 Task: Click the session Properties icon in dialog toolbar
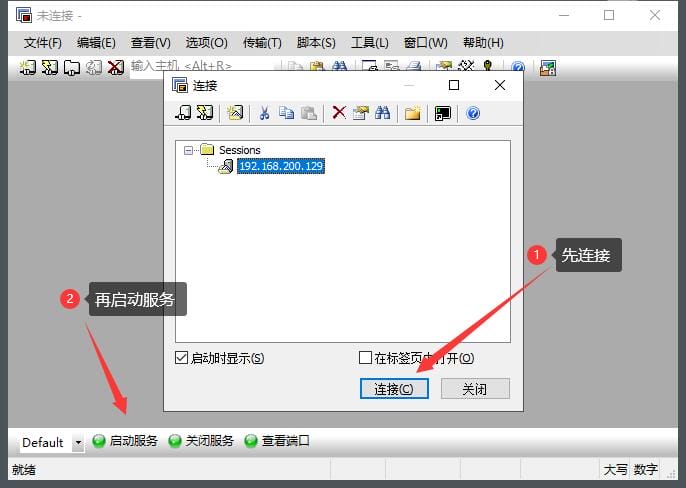360,113
